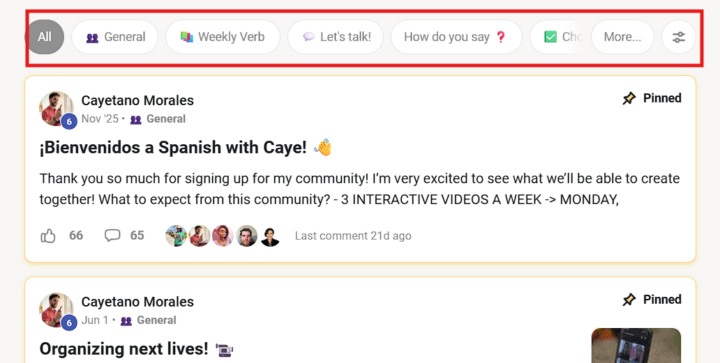The image size is (720, 363).
Task: Like the Bienvenidos post with the thumbs-up icon
Action: (48, 236)
